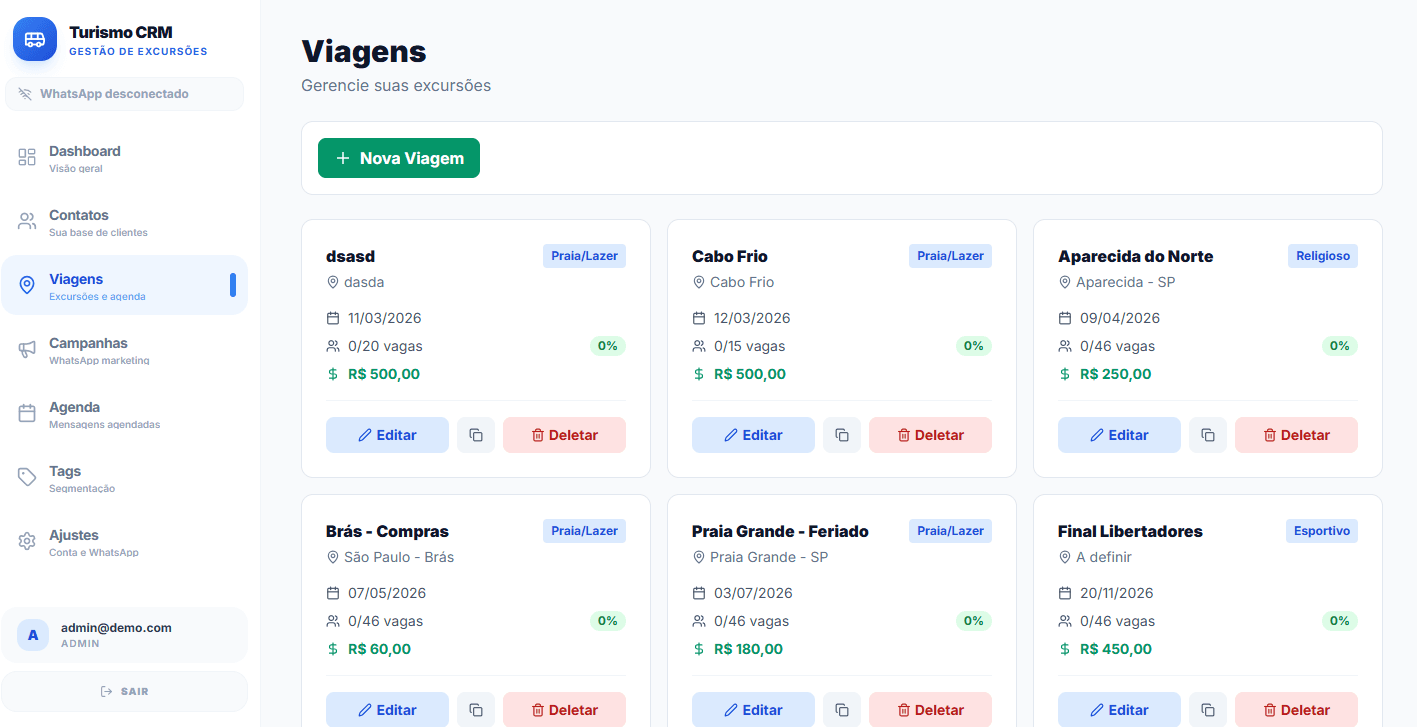Duplicate the Cabo Frio trip
The width and height of the screenshot is (1417, 727).
tap(841, 434)
